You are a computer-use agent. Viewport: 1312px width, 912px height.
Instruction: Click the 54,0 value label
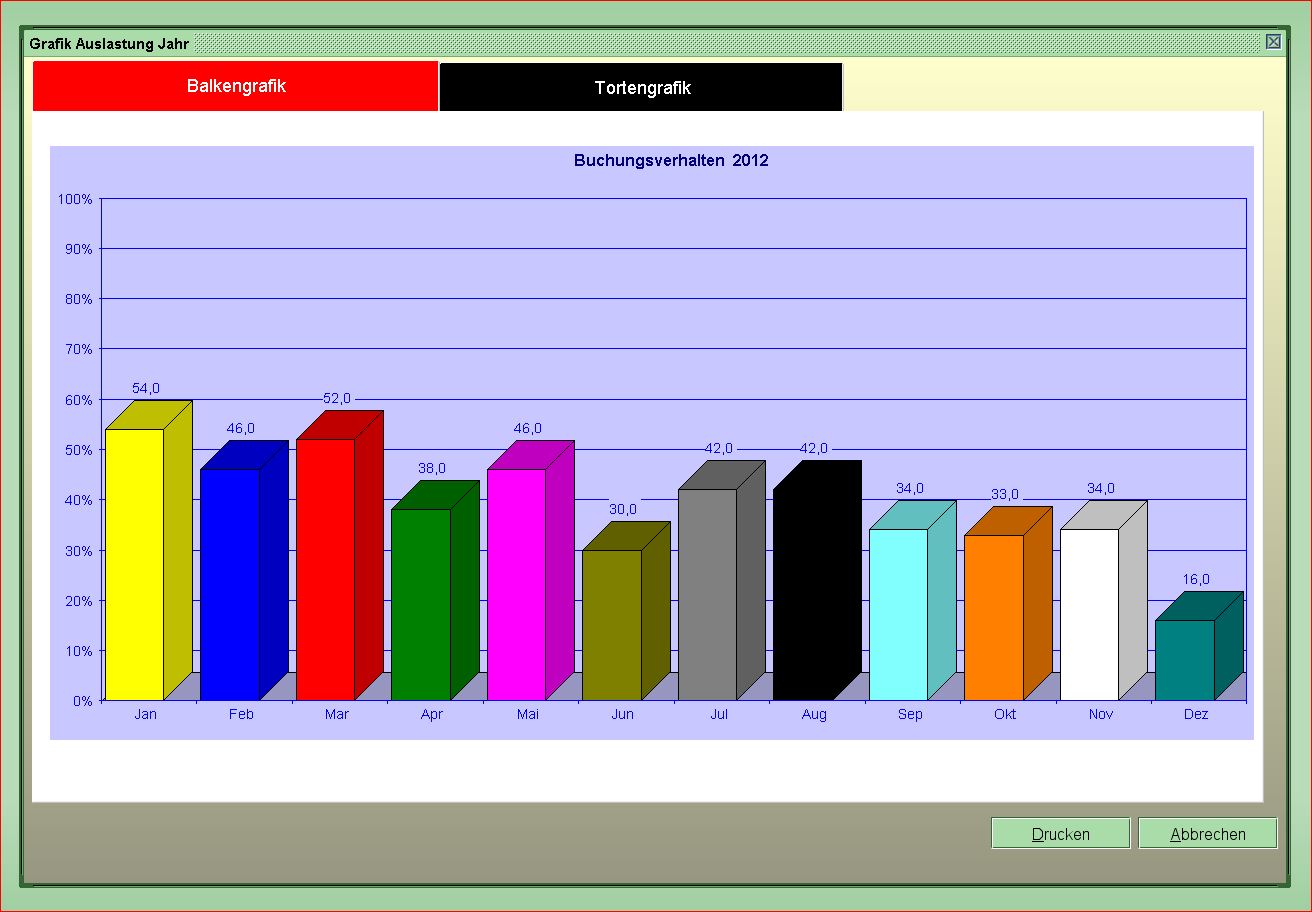point(146,388)
